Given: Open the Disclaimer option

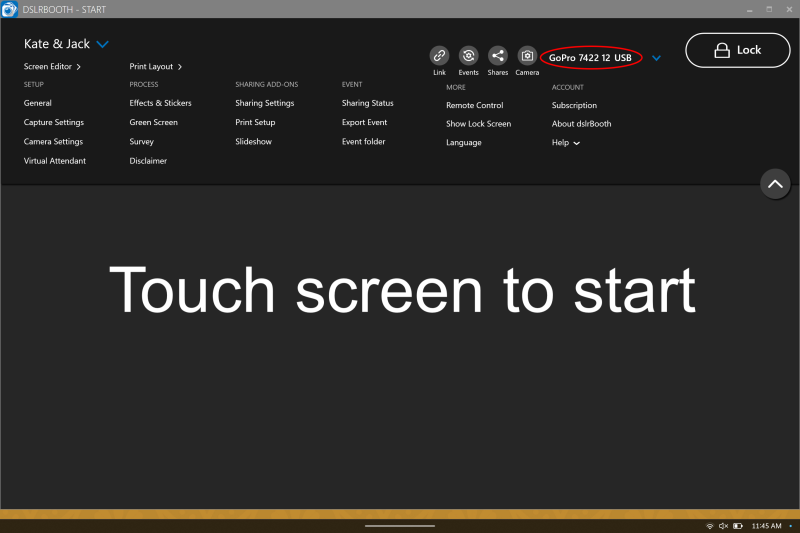Looking at the screenshot, I should point(148,161).
